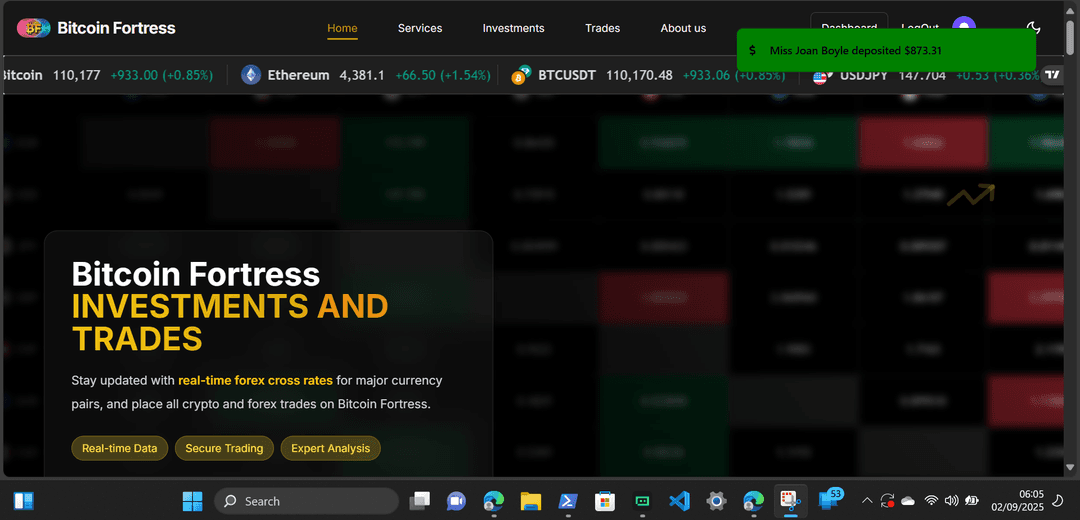Click the Ethereum coin icon in ticker
Image resolution: width=1080 pixels, height=520 pixels.
(251, 75)
